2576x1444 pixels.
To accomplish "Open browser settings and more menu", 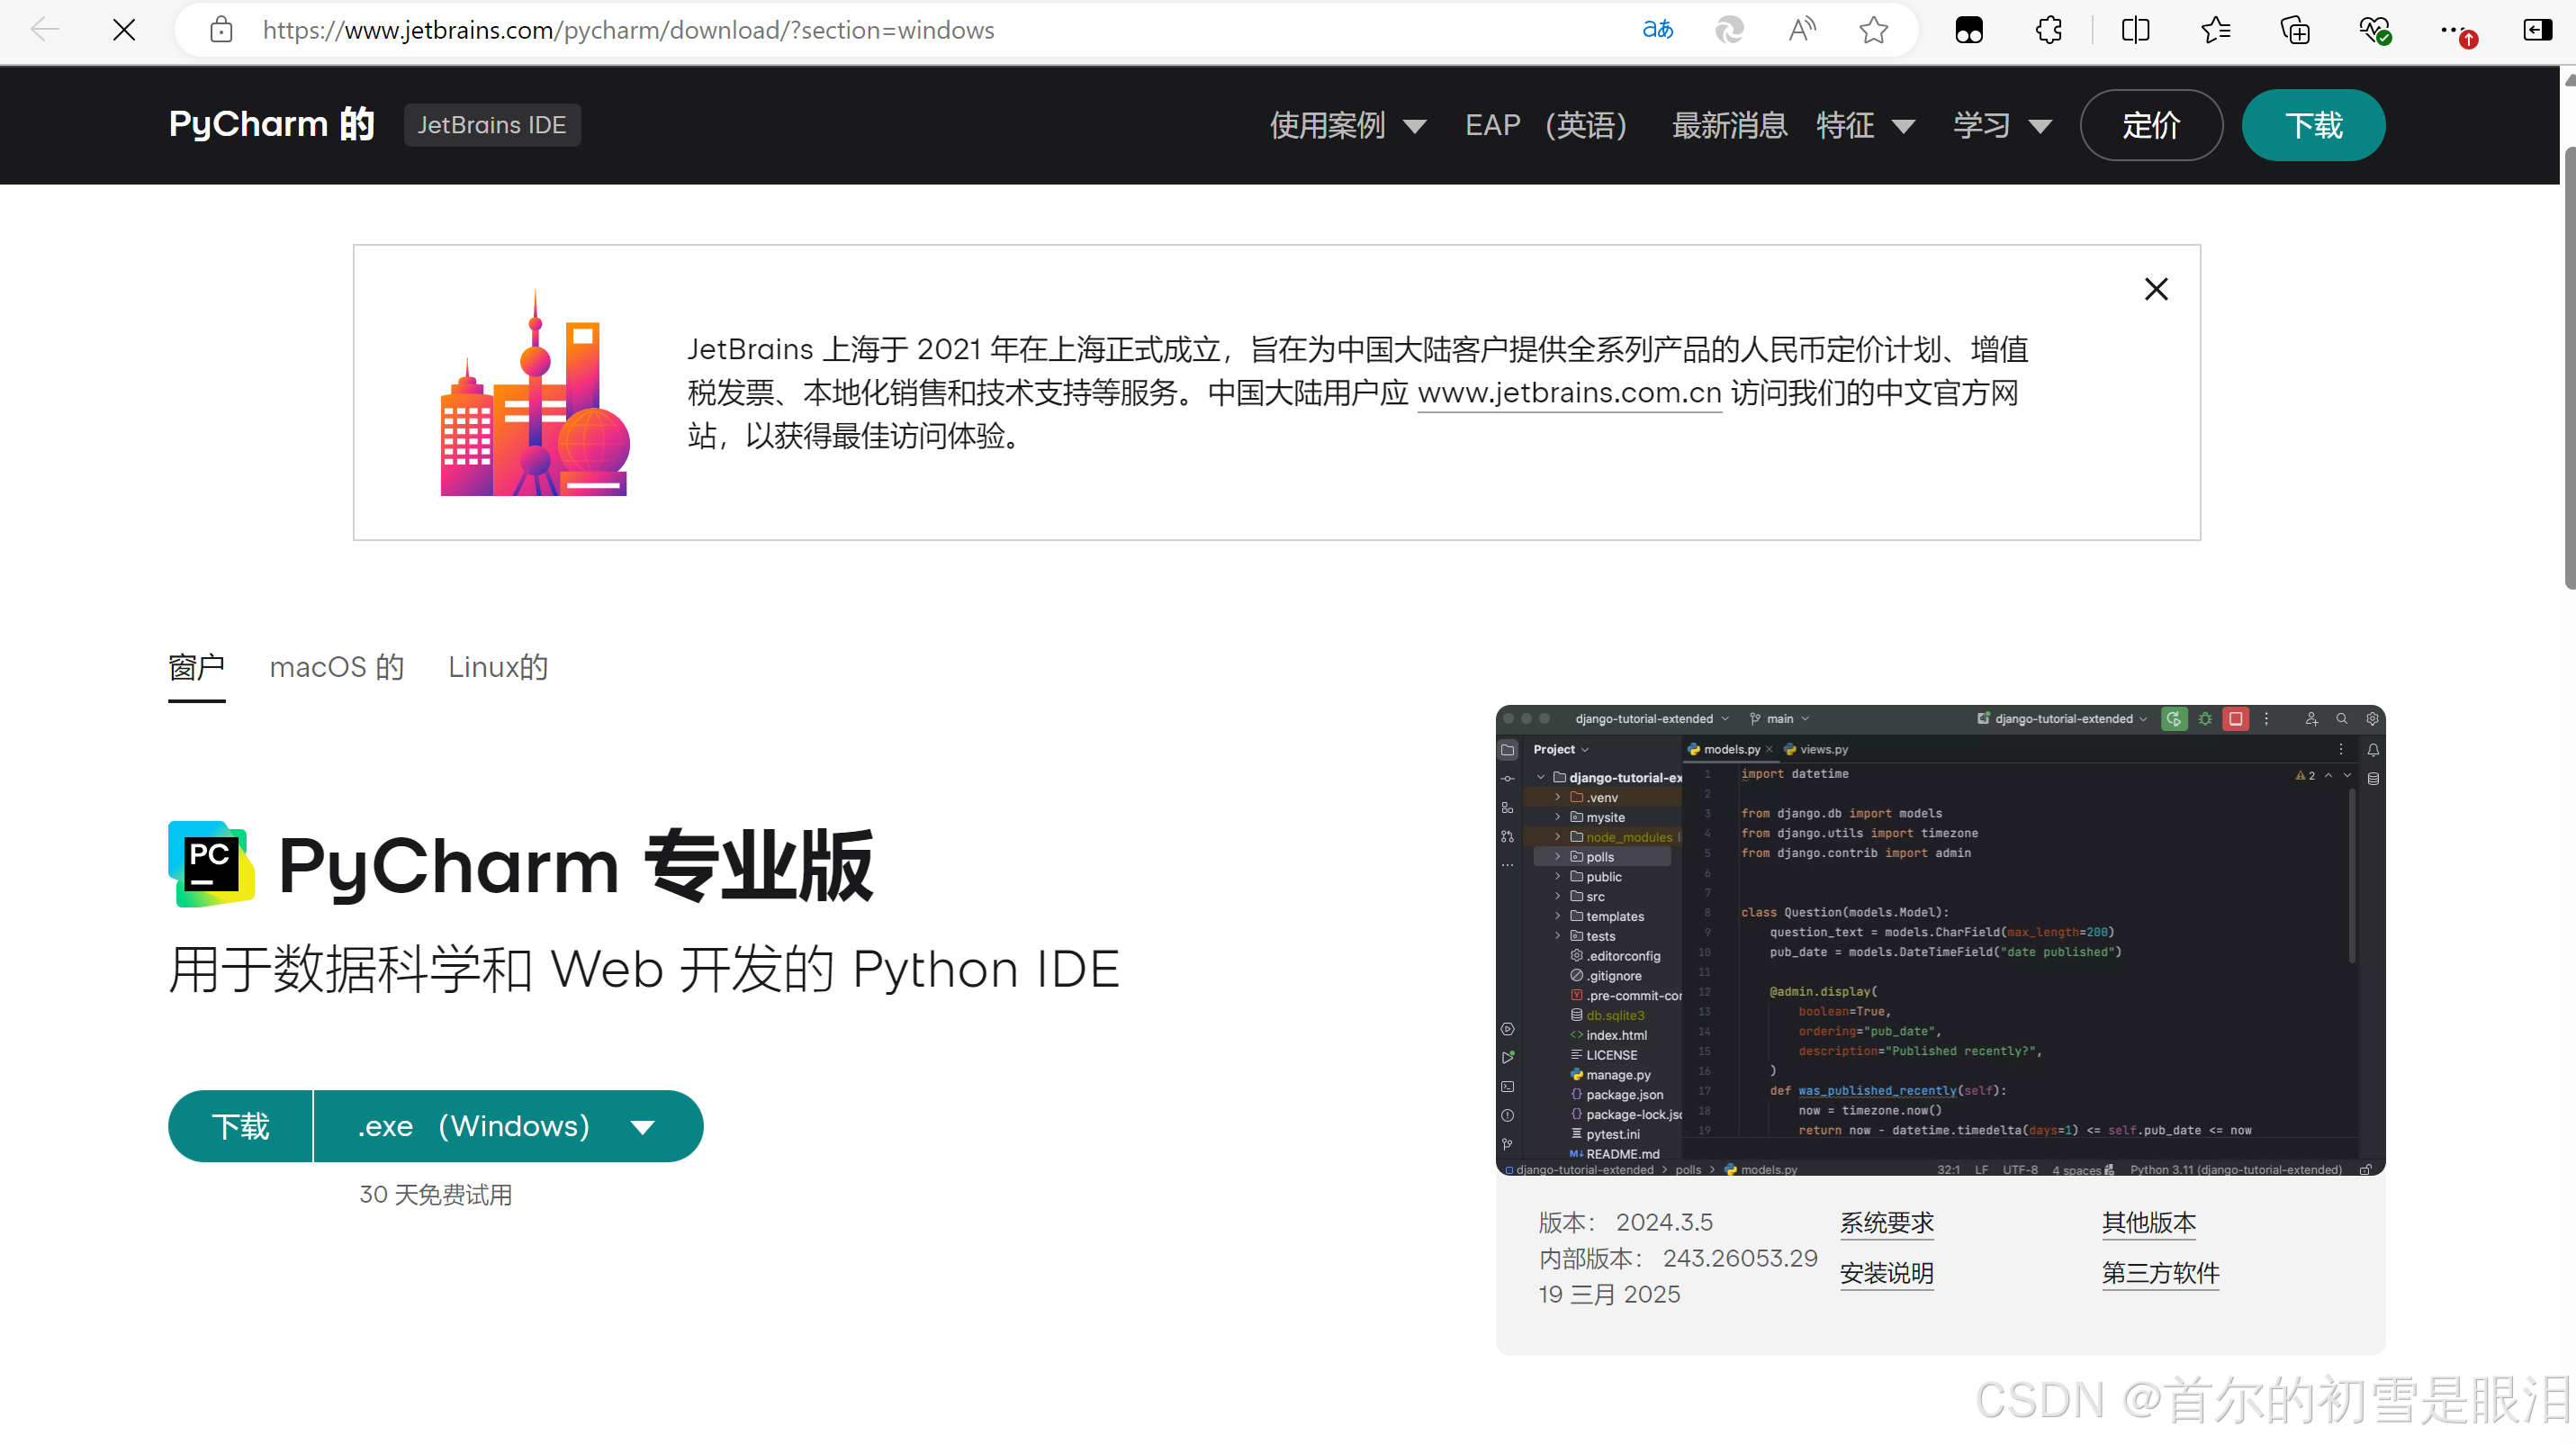I will (x=2451, y=30).
